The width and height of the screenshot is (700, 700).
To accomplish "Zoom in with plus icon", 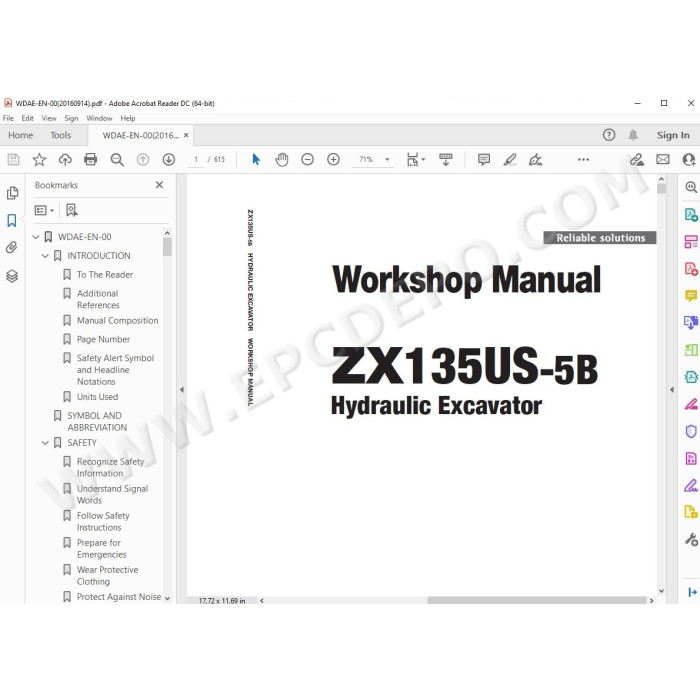I will [333, 159].
